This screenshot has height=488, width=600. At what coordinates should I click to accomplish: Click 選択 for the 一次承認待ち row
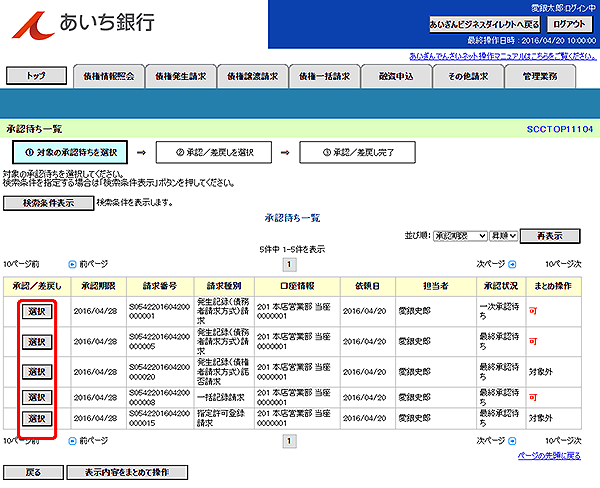pyautogui.click(x=37, y=312)
